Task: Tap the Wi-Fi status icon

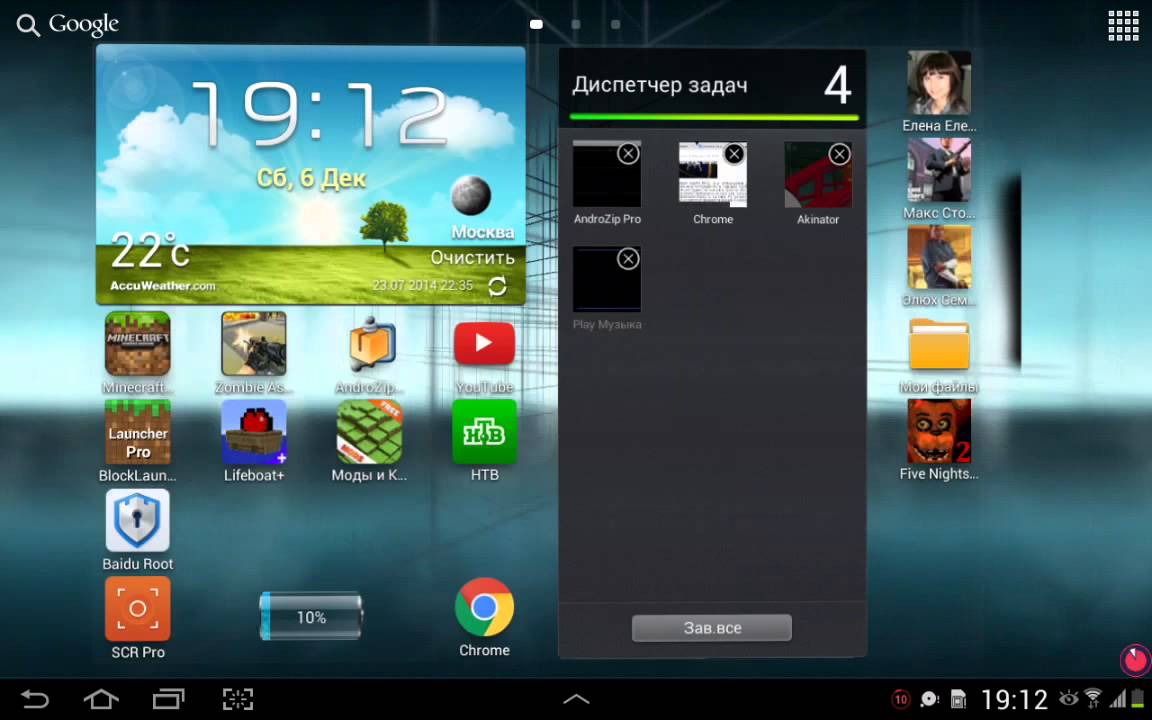Action: (1093, 698)
